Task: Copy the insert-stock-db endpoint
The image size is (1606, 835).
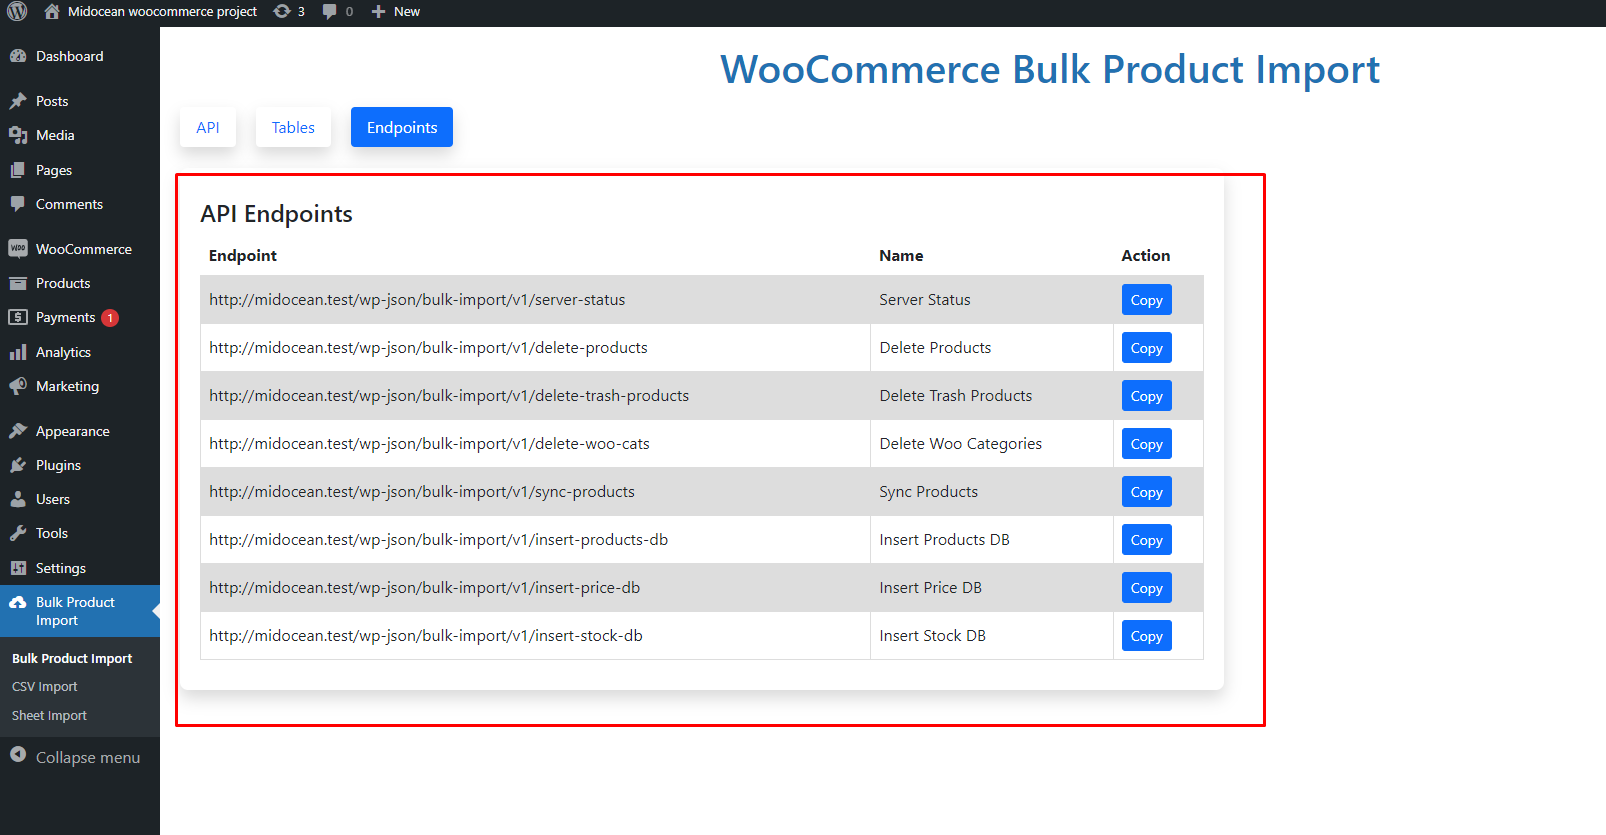Action: [1147, 636]
